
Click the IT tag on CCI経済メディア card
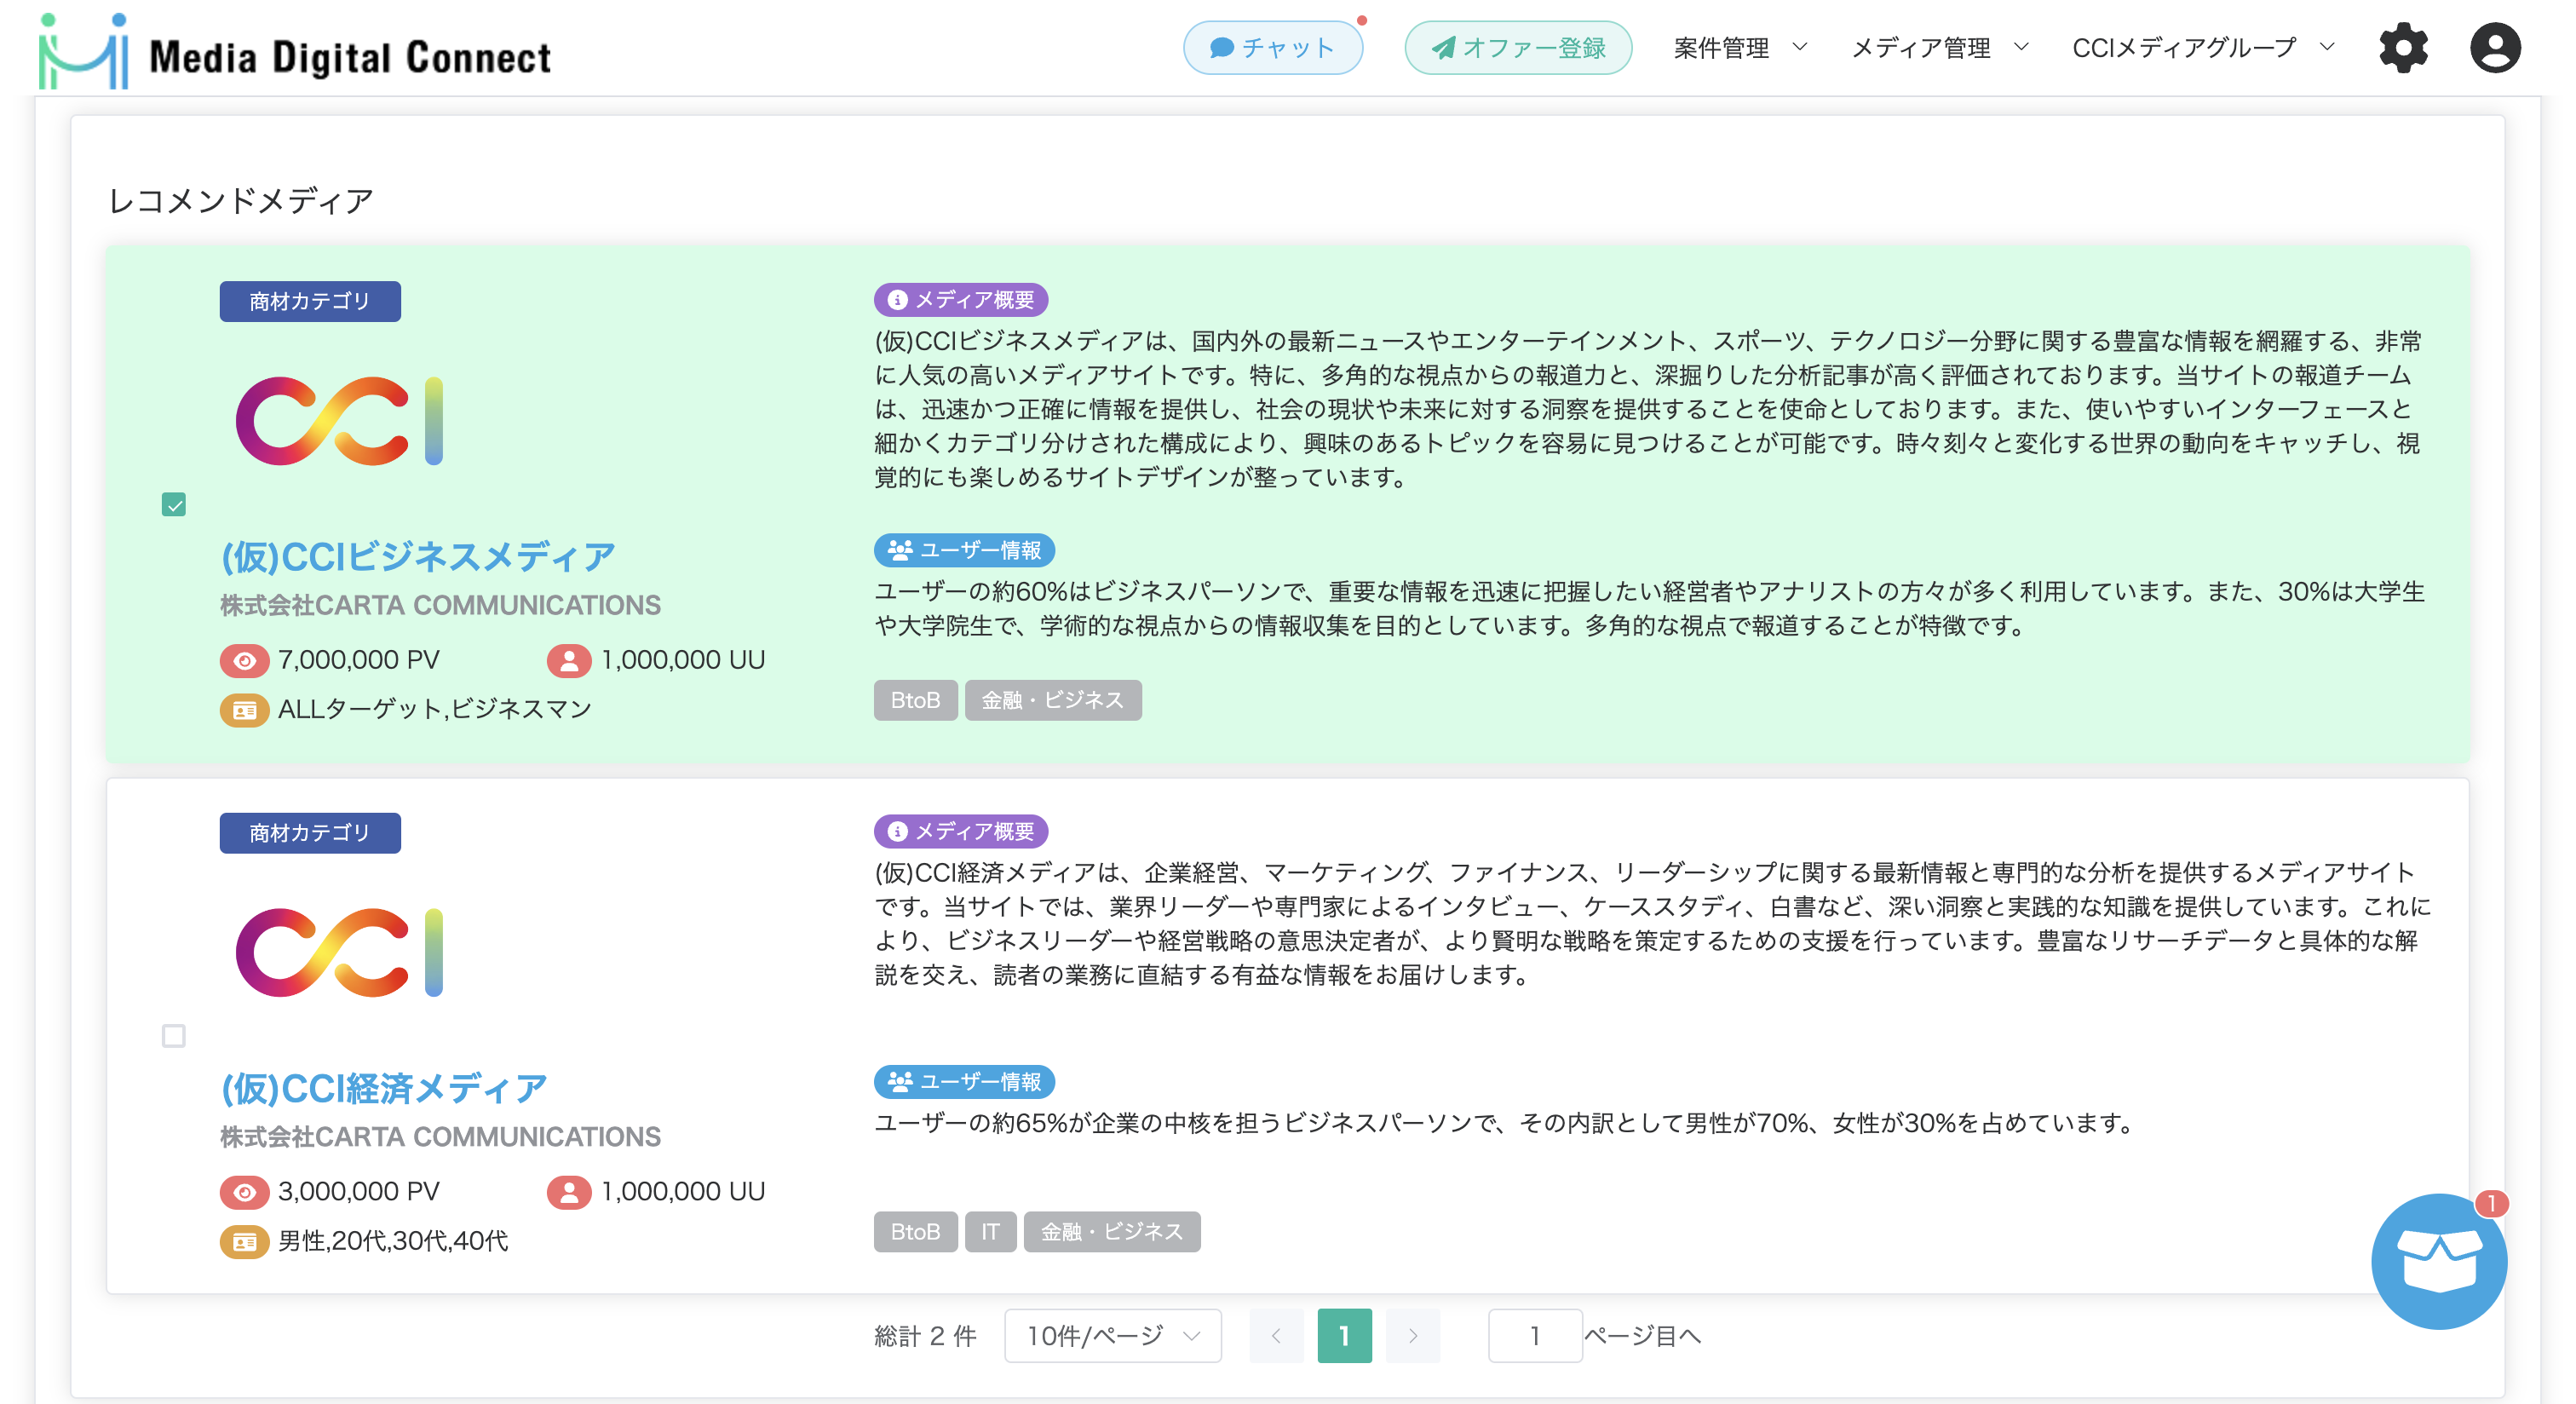990,1232
